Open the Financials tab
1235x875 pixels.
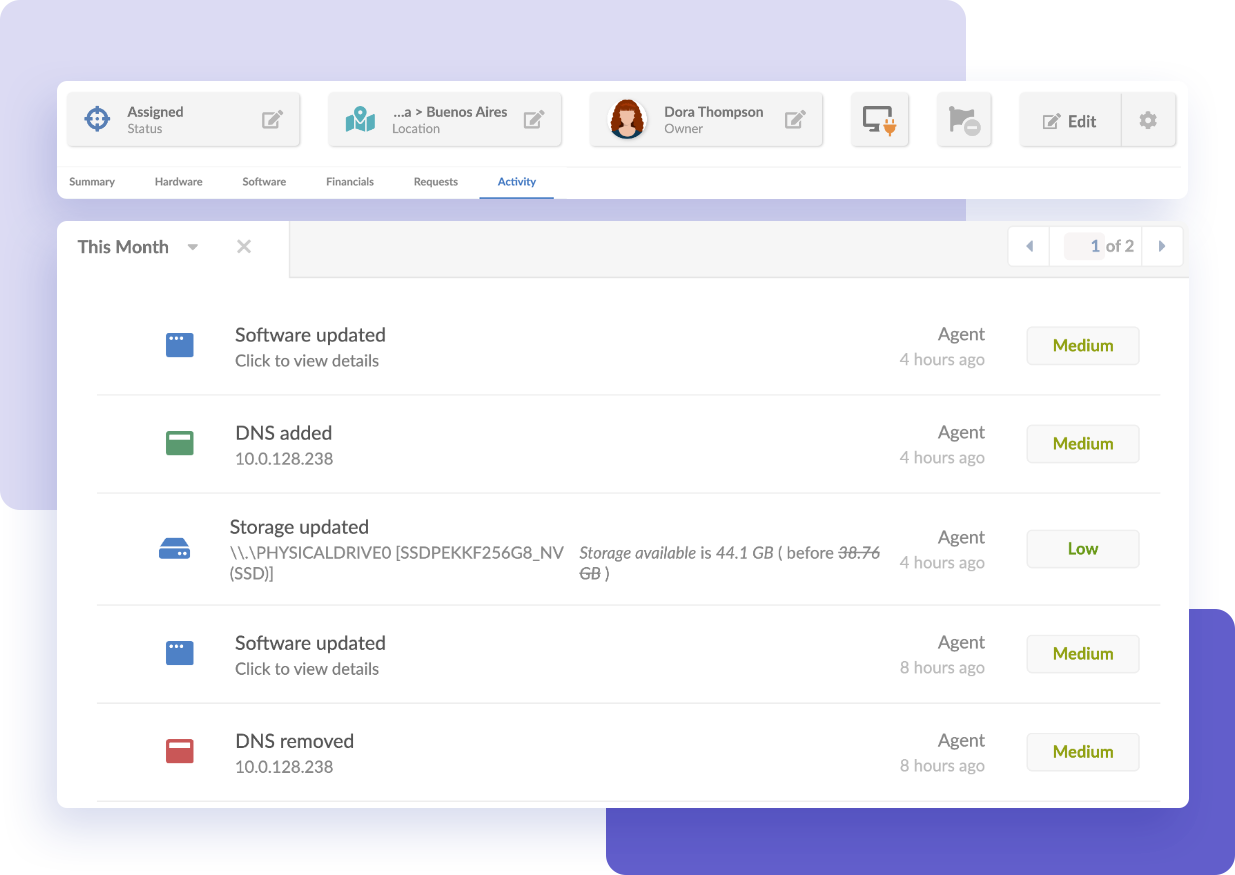point(350,182)
